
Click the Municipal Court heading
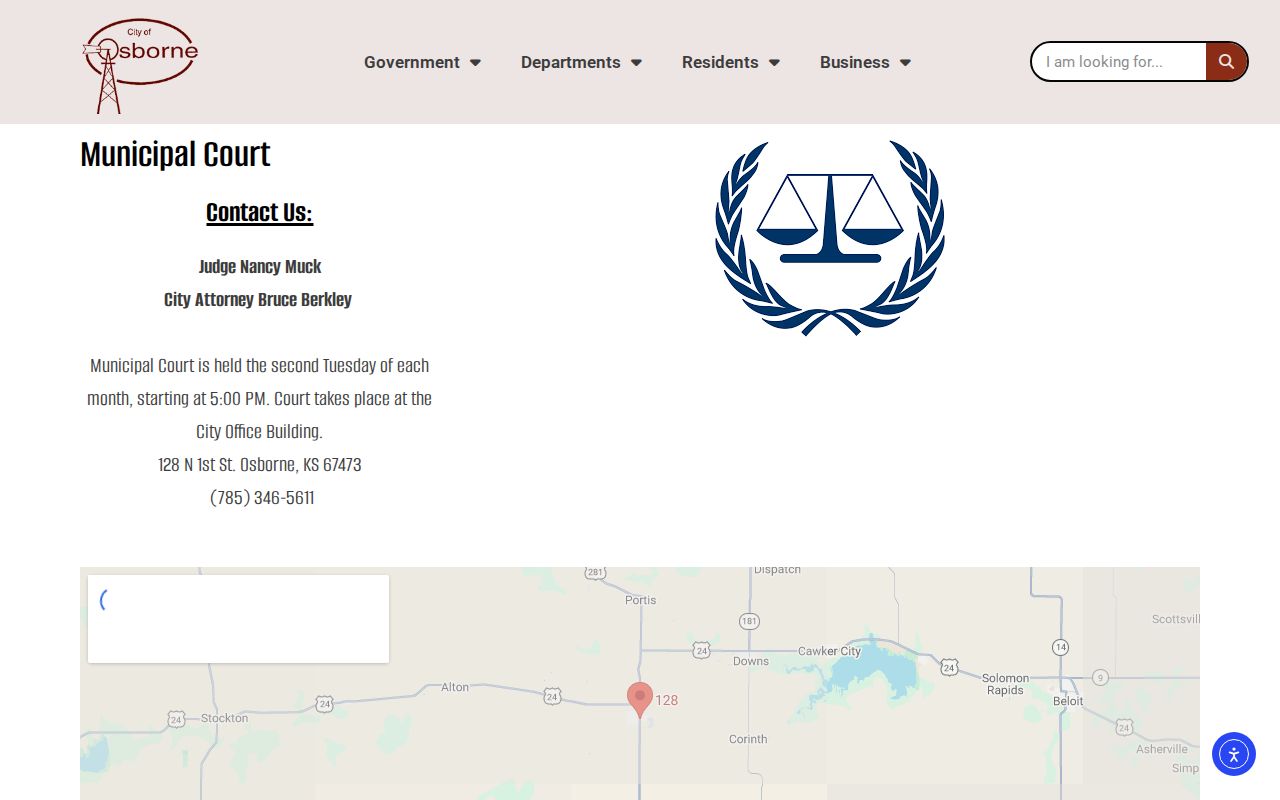pos(175,154)
